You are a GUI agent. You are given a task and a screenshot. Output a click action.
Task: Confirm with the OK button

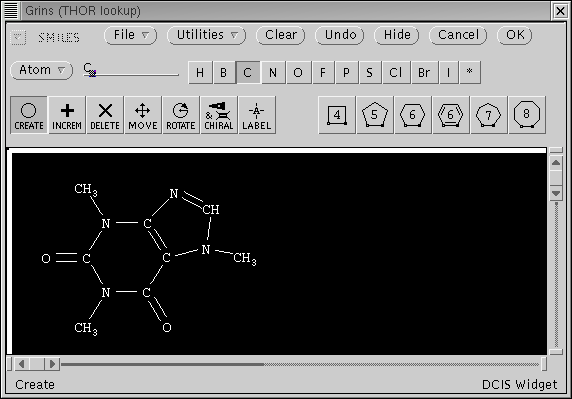coord(515,35)
